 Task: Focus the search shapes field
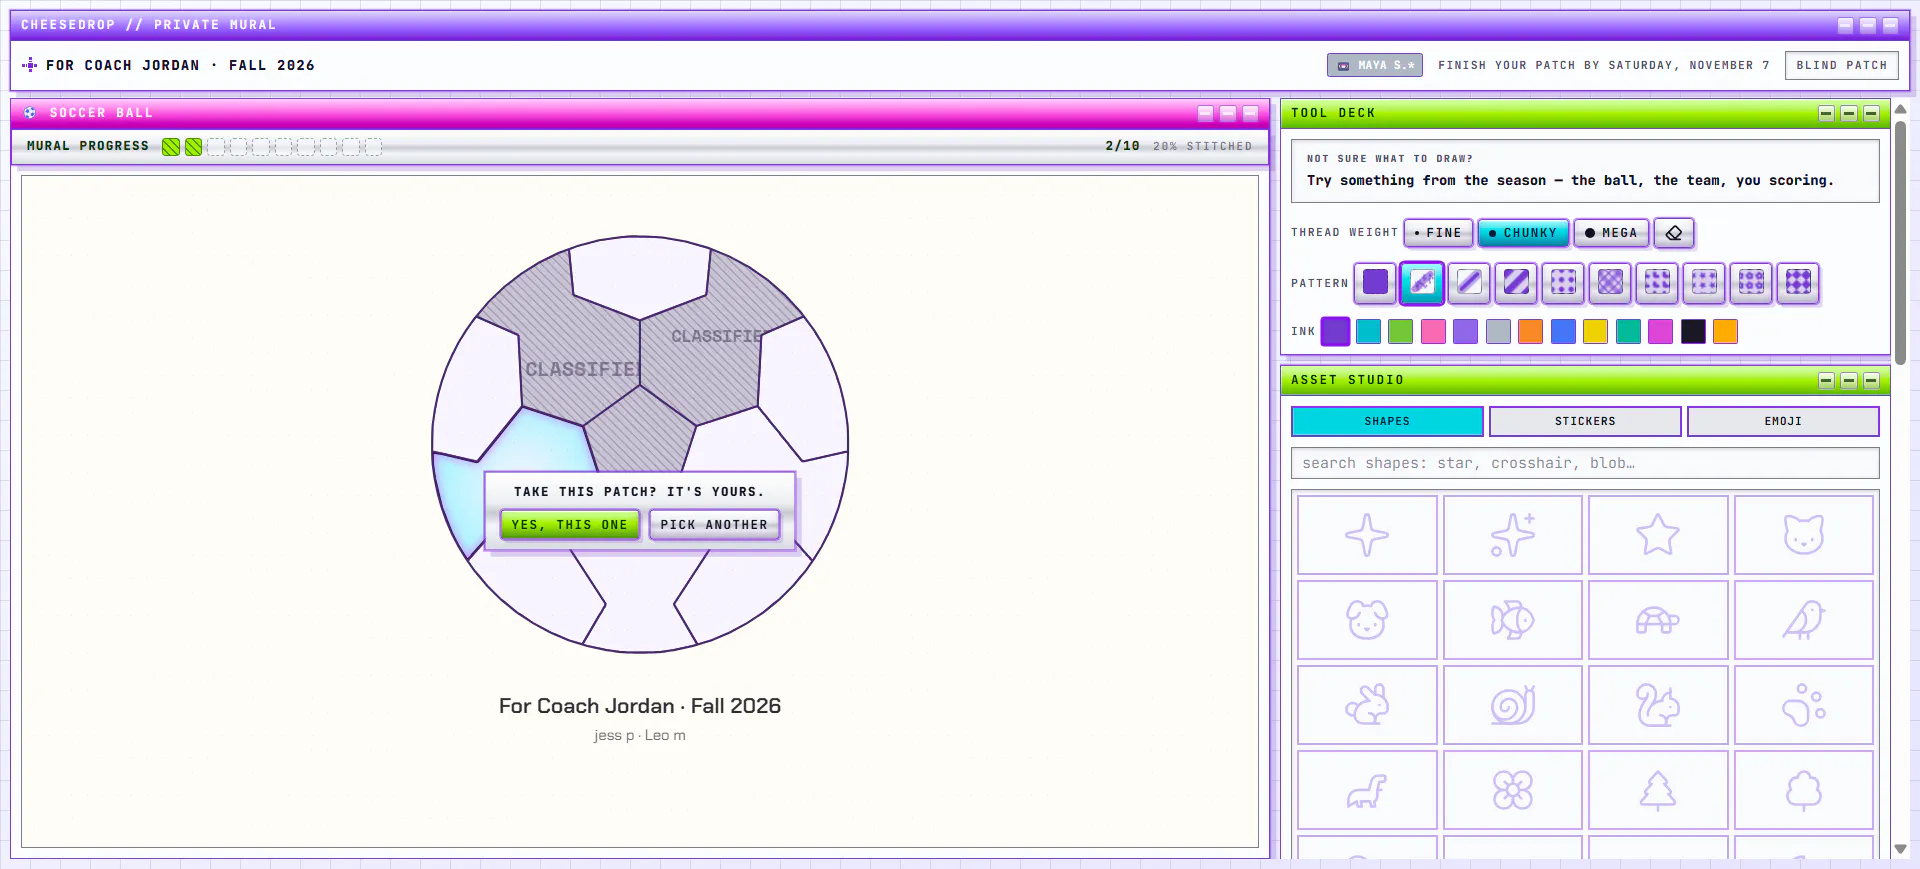(1585, 463)
